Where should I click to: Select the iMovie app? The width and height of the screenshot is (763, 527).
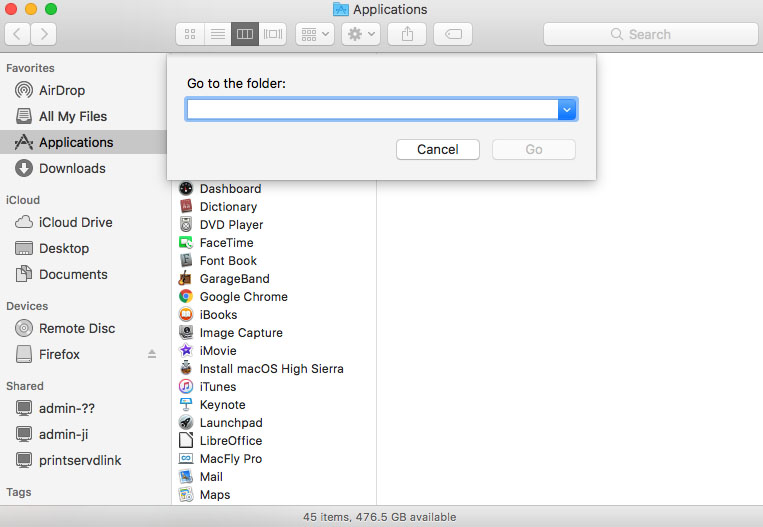pos(218,351)
